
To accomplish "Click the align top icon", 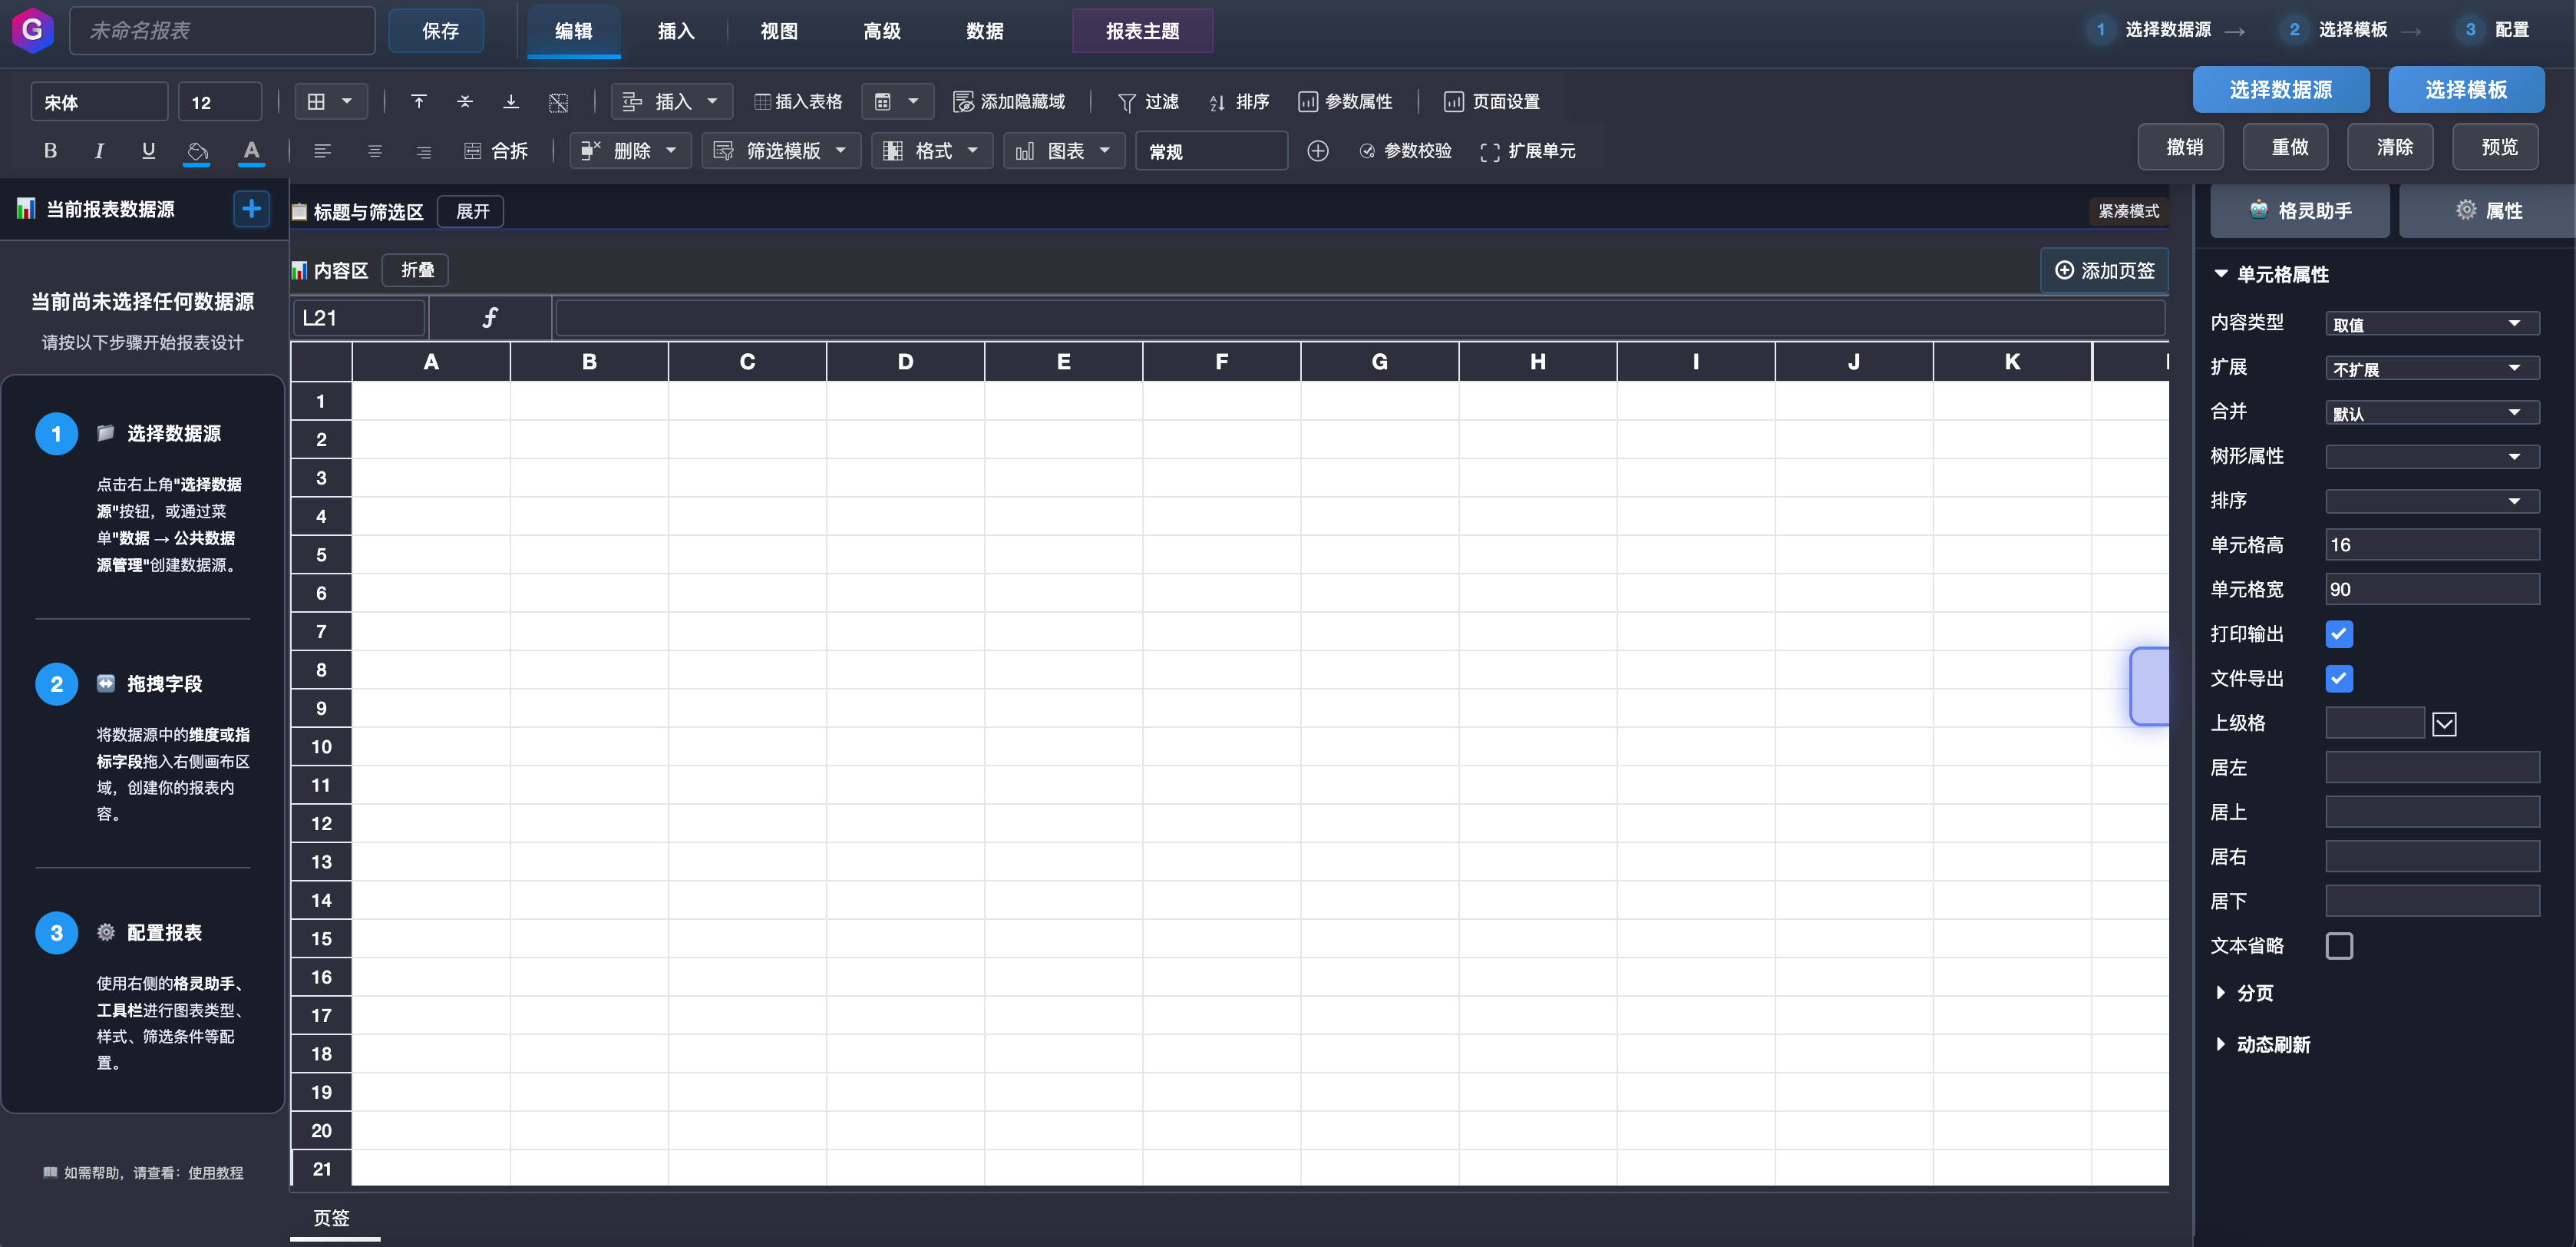I will point(419,102).
